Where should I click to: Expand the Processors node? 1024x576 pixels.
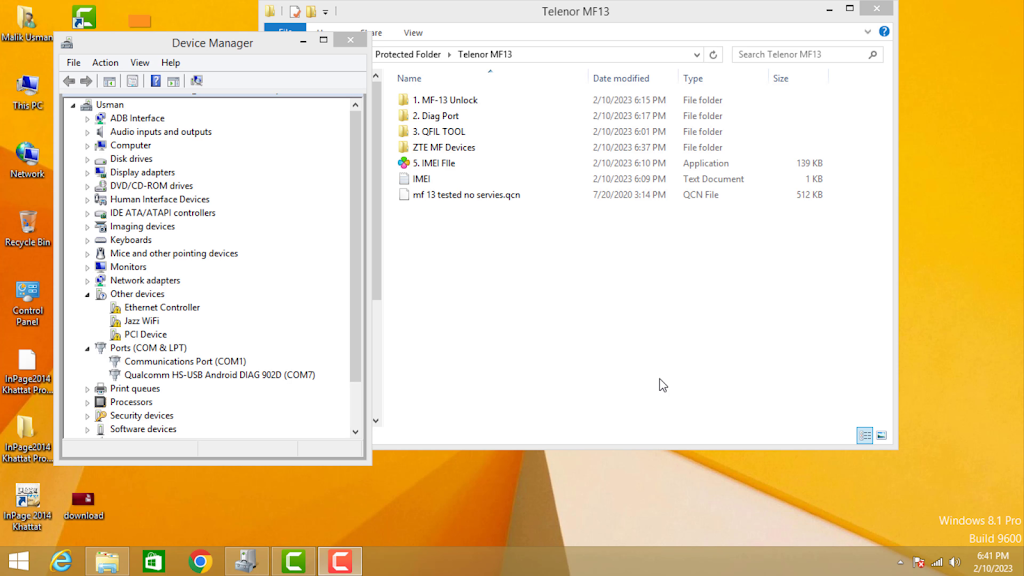[x=87, y=402]
